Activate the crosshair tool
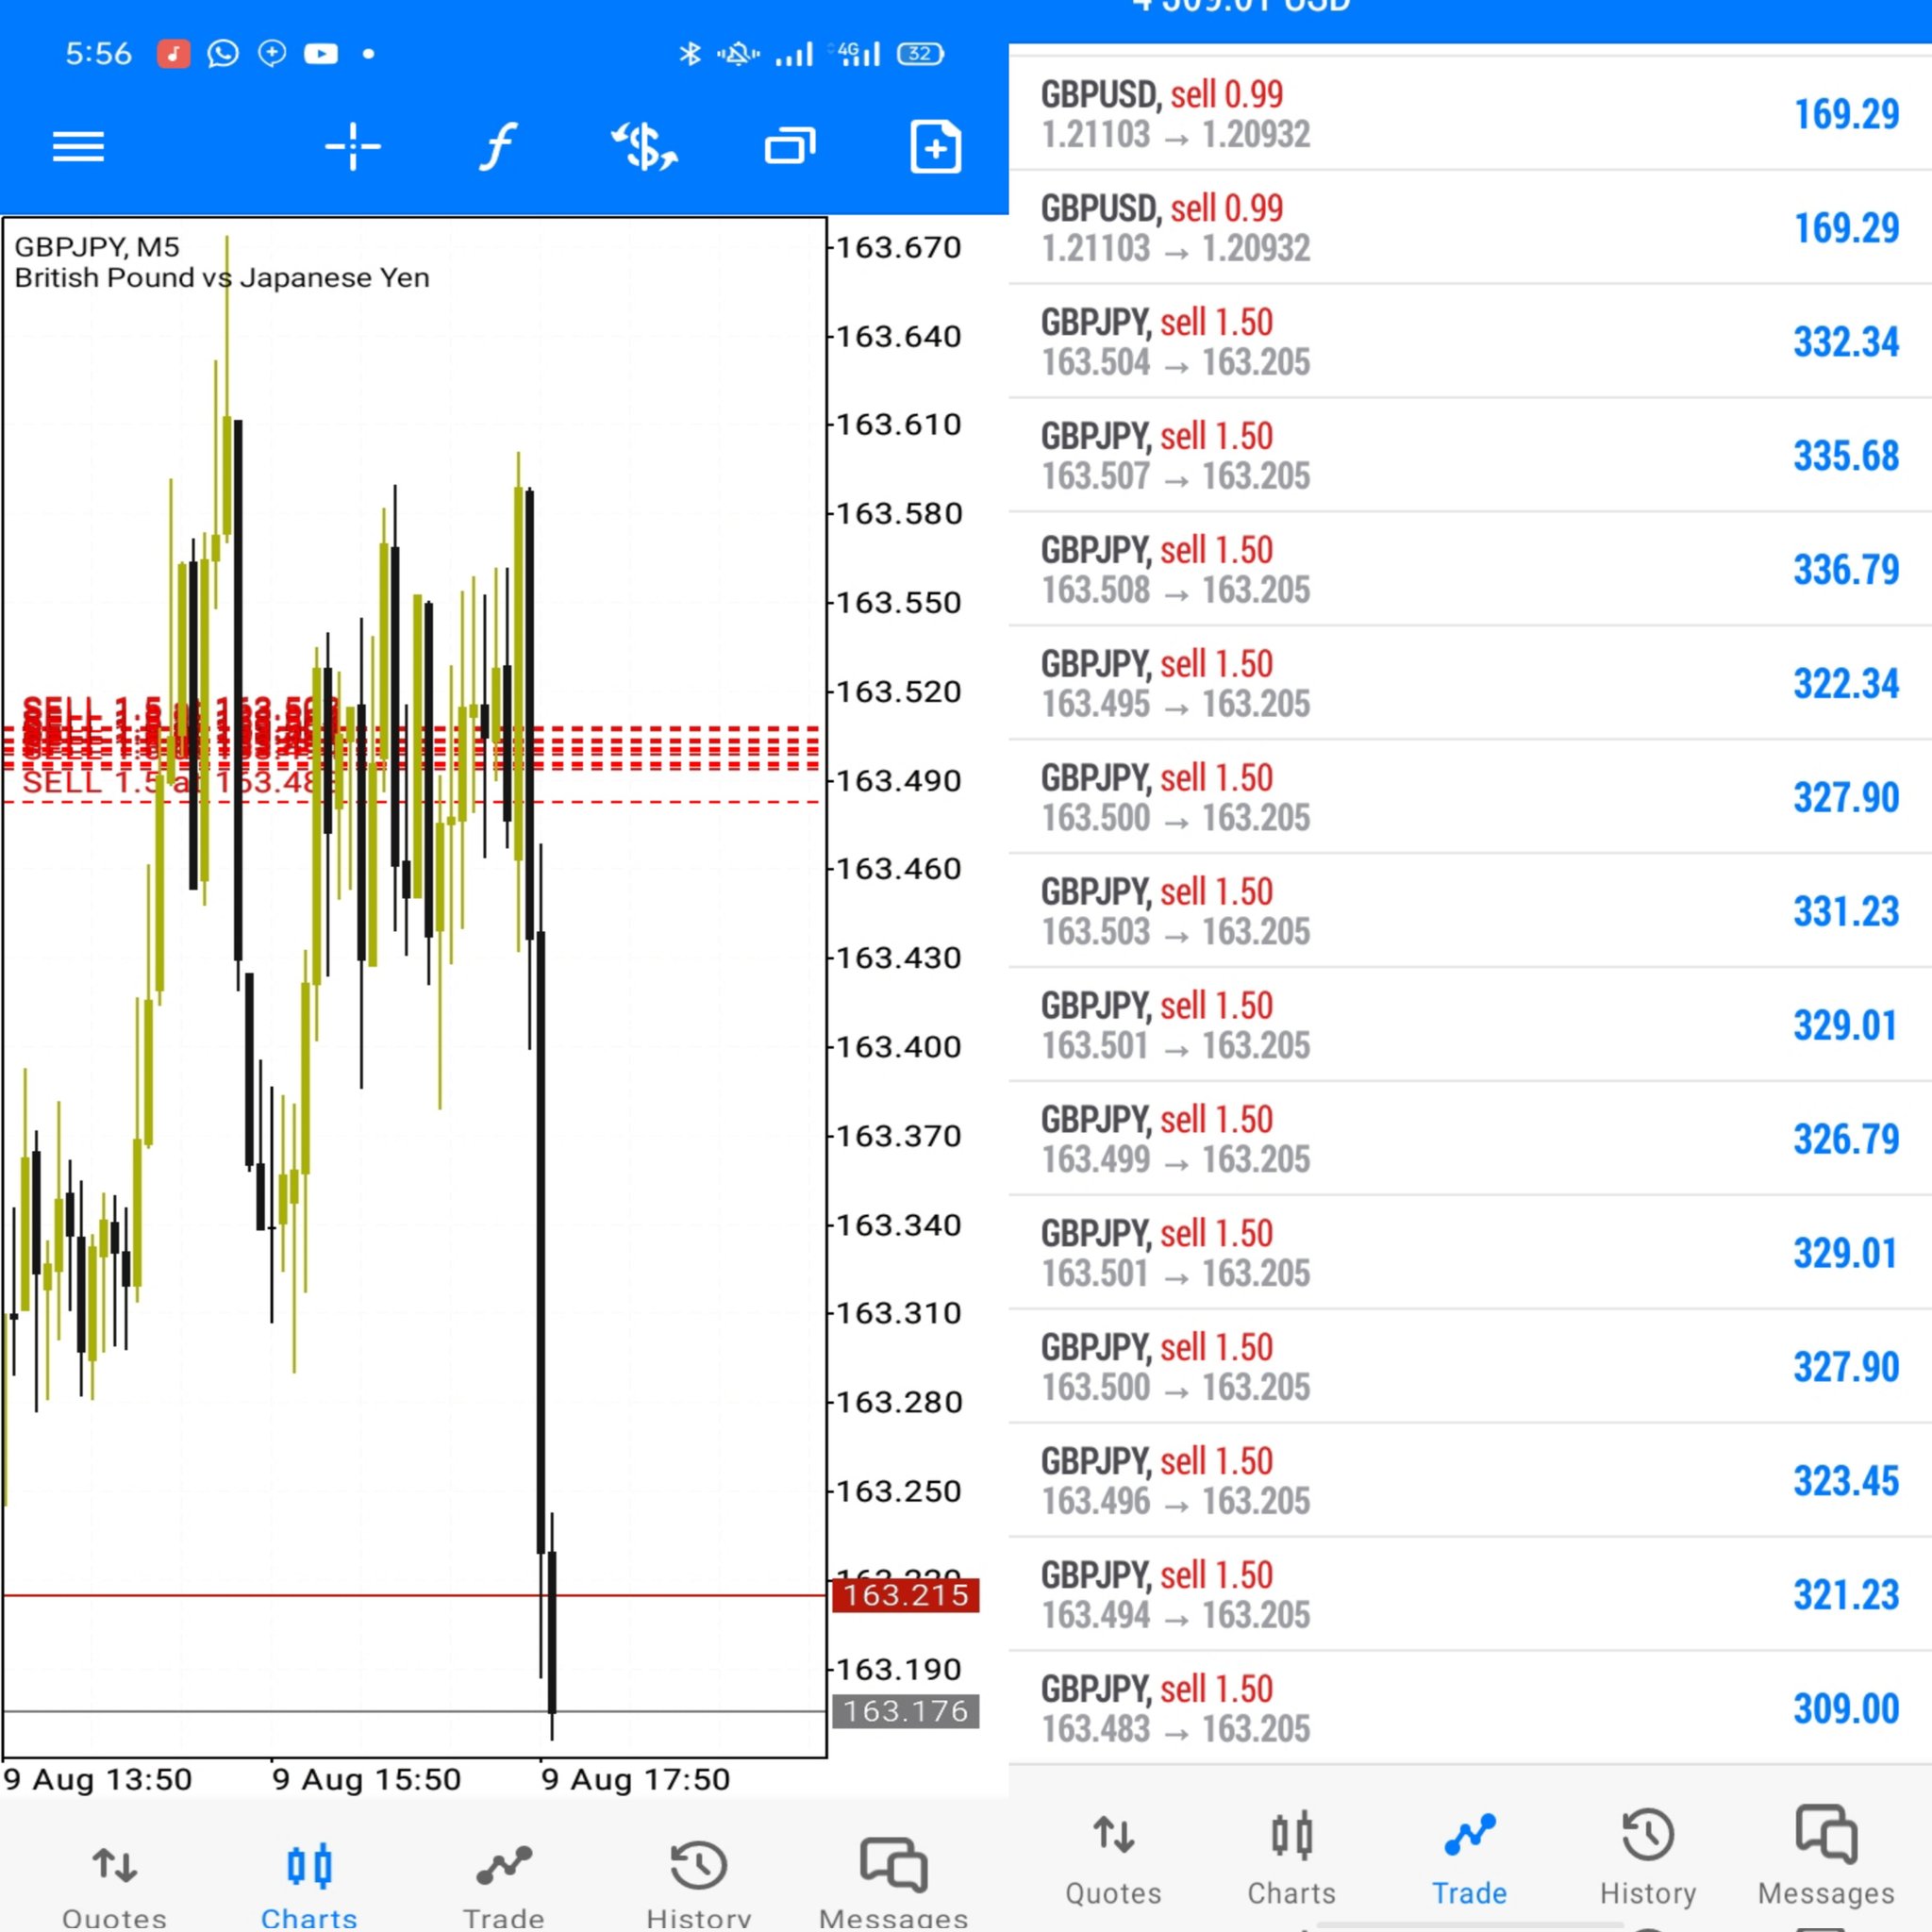 point(352,147)
